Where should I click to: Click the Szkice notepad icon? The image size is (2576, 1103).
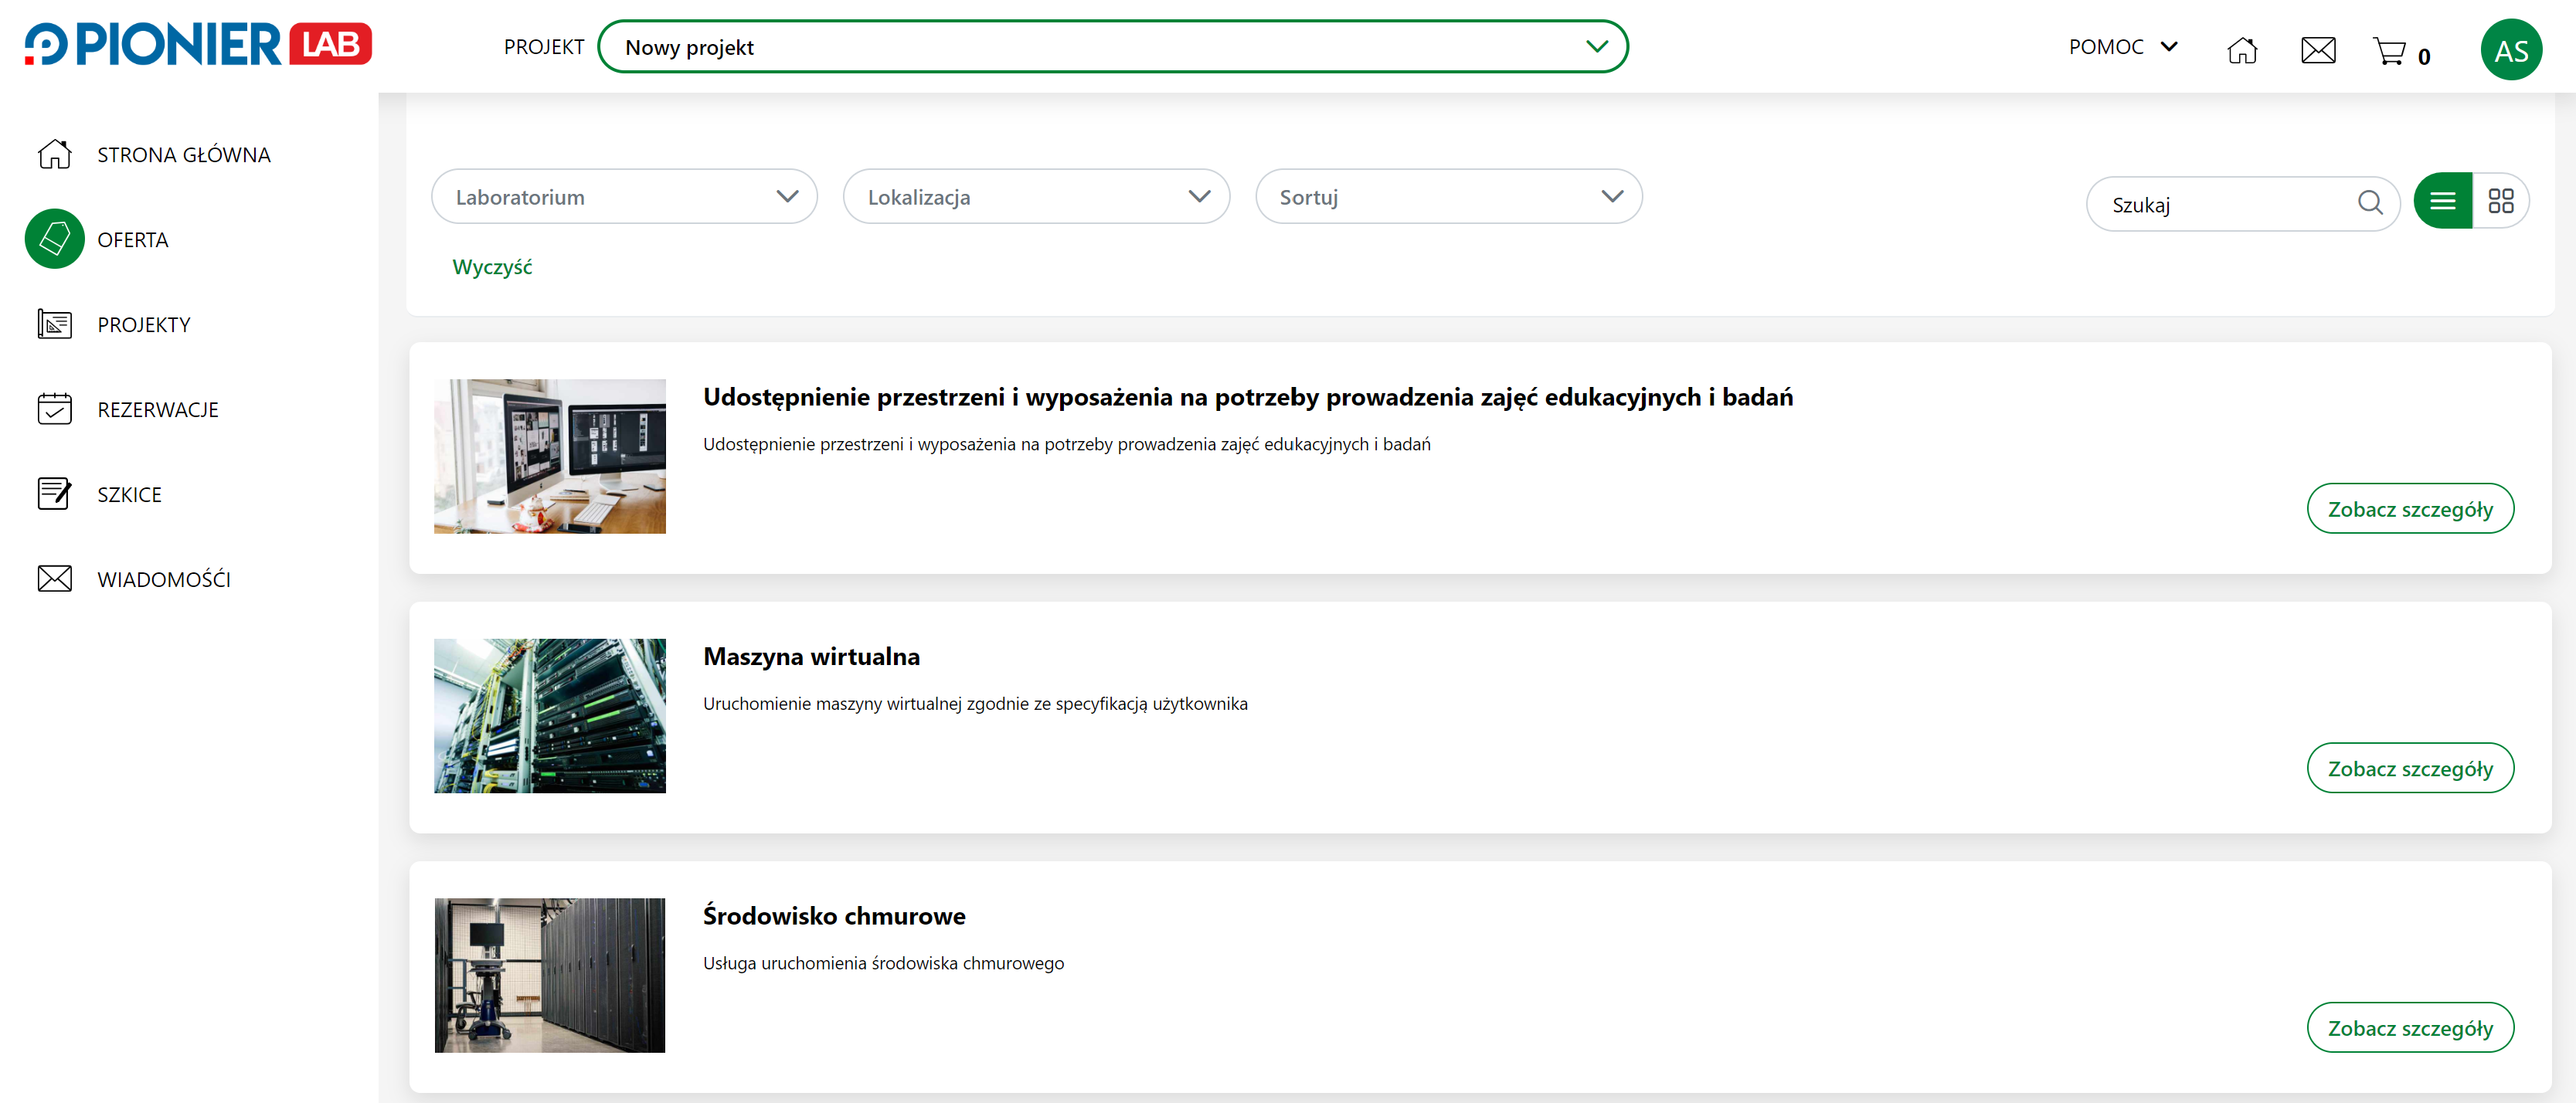[54, 494]
